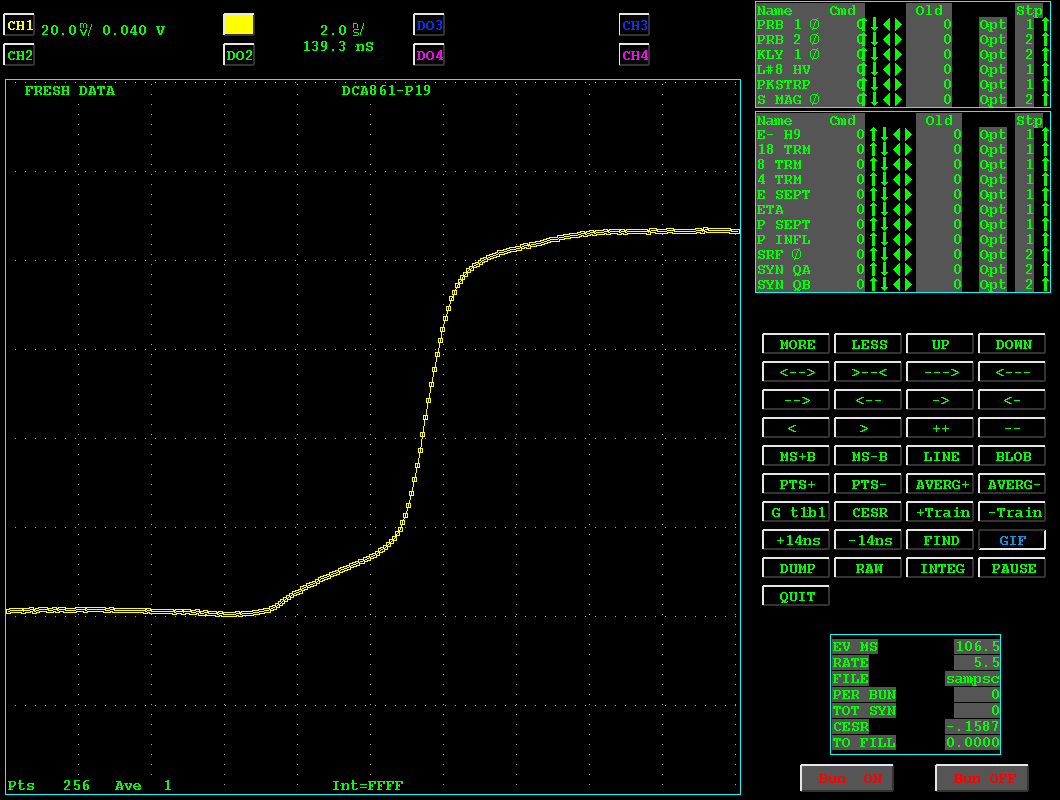
Task: Click the up arrow for SRF Ø command
Action: click(x=873, y=255)
